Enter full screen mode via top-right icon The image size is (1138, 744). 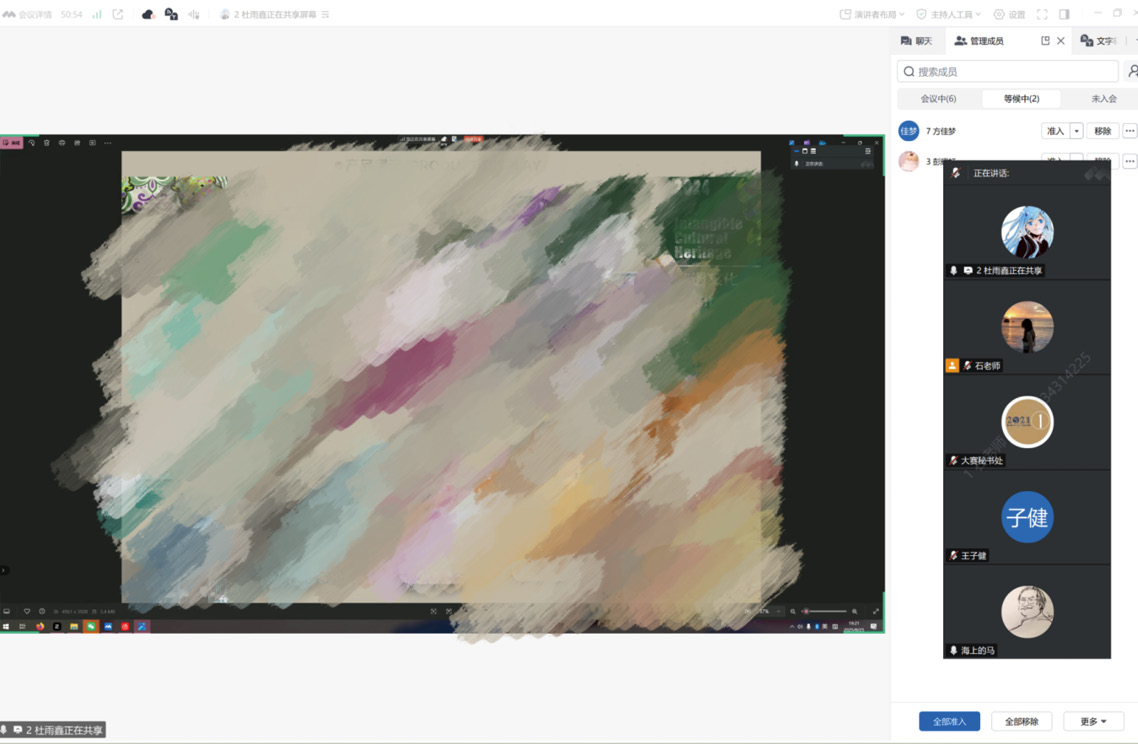pyautogui.click(x=1042, y=15)
